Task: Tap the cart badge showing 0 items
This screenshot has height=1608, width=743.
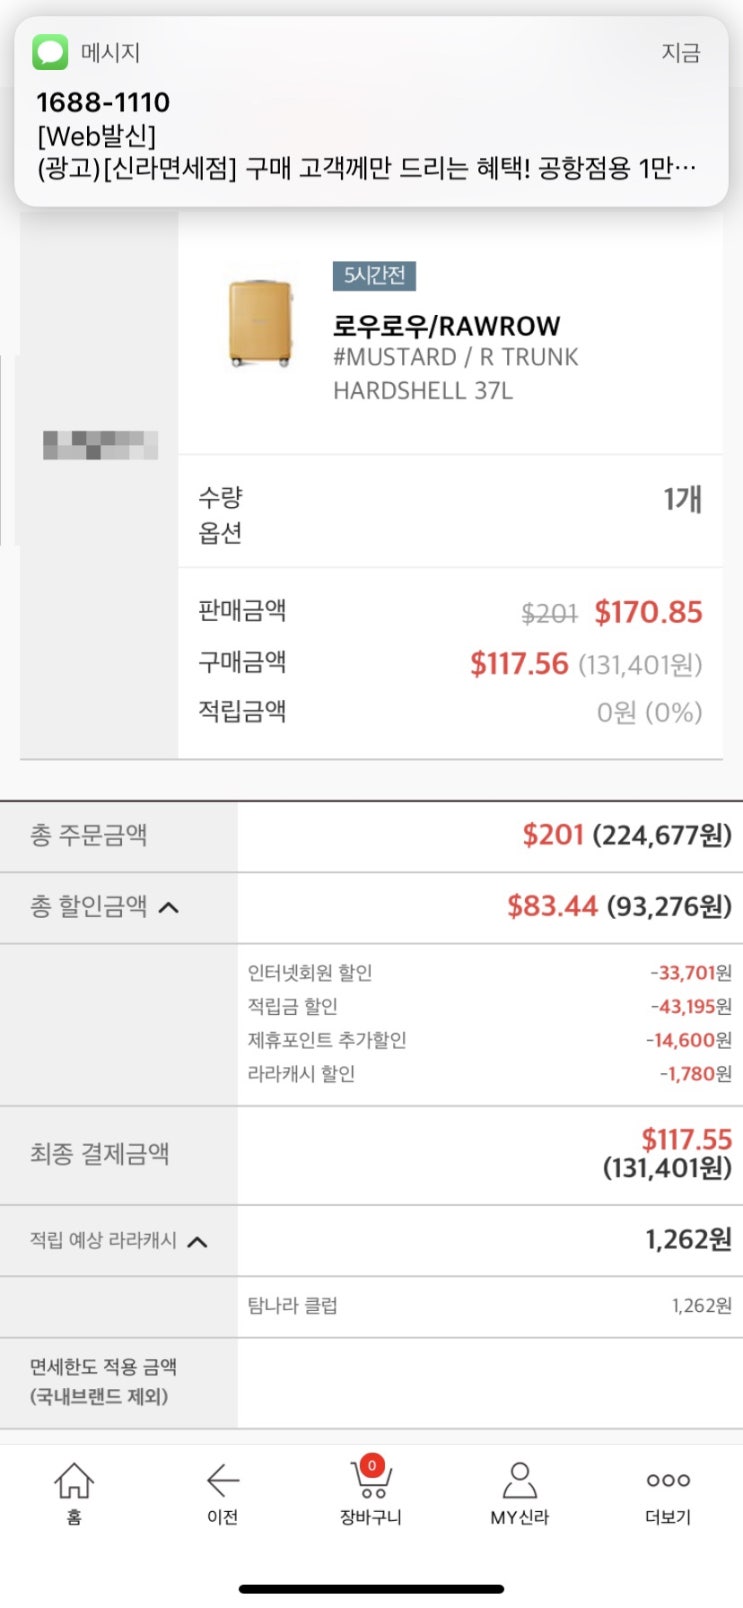Action: (x=372, y=1466)
